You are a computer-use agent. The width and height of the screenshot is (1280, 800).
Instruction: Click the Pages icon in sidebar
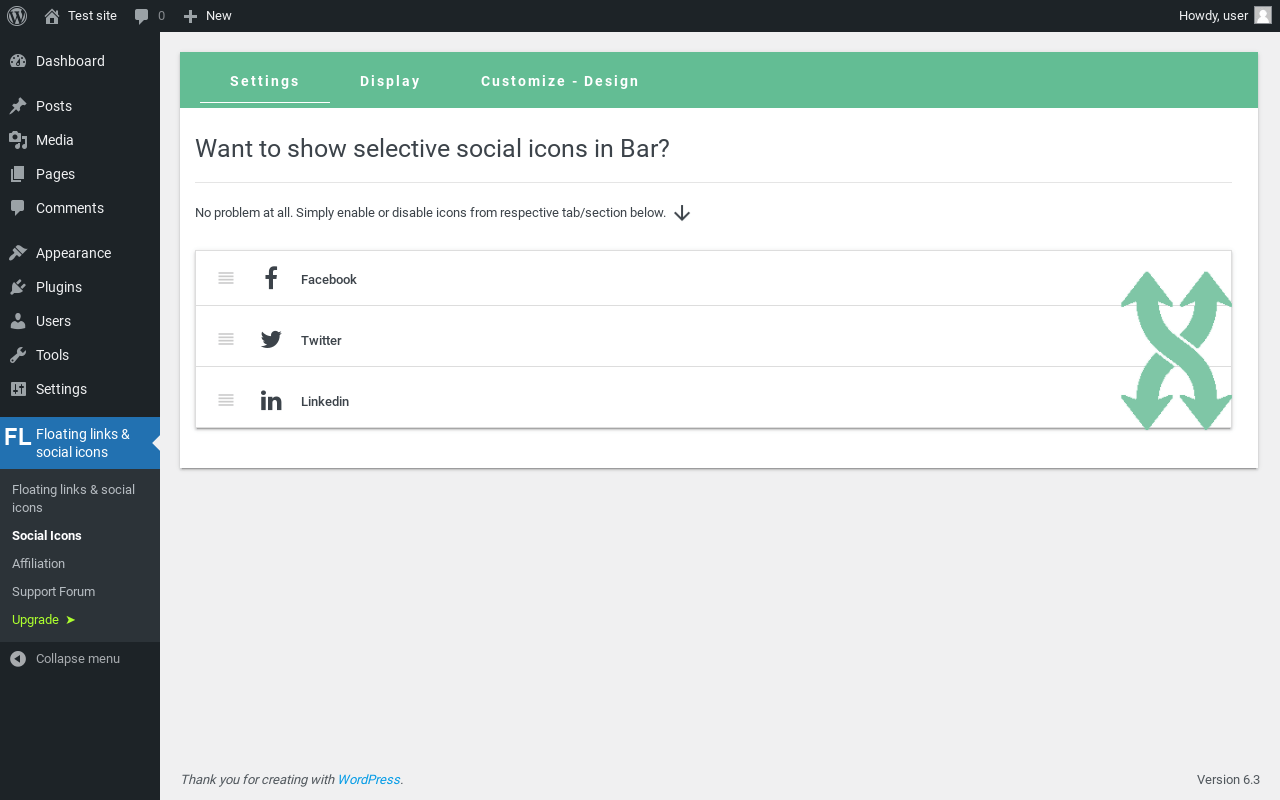point(18,174)
